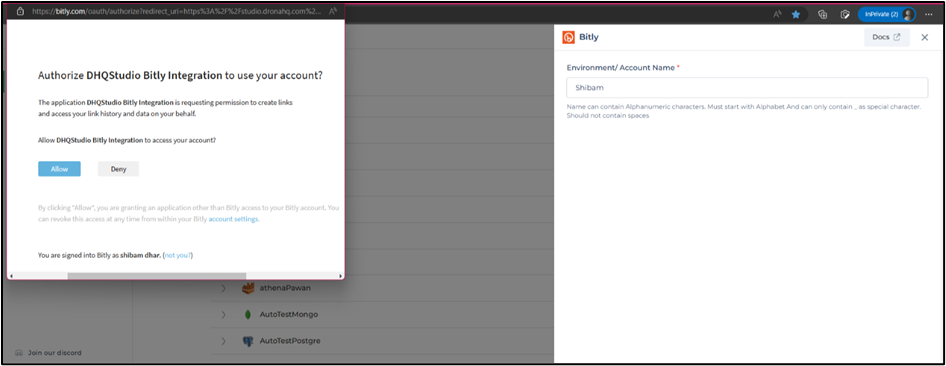Expand the AutoTestMongo connector row
This screenshot has height=366, width=946.
click(x=223, y=315)
